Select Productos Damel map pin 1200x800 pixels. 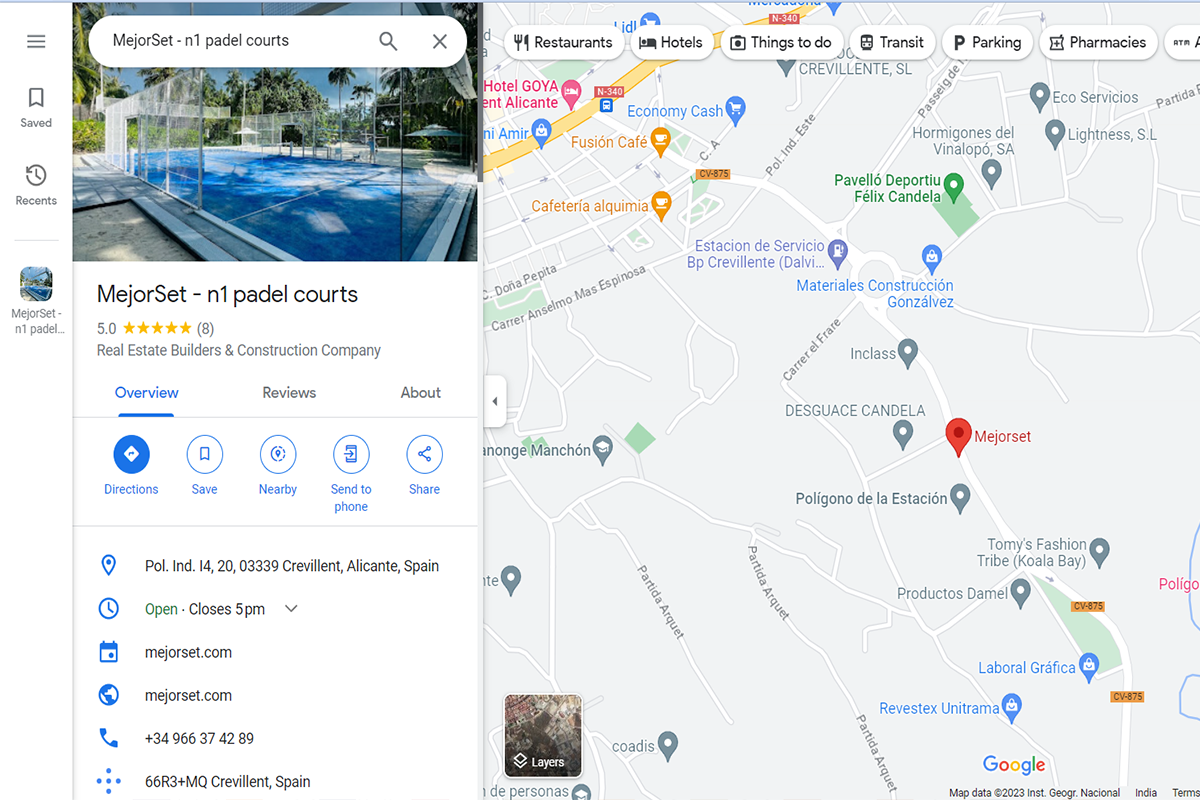(x=1020, y=593)
